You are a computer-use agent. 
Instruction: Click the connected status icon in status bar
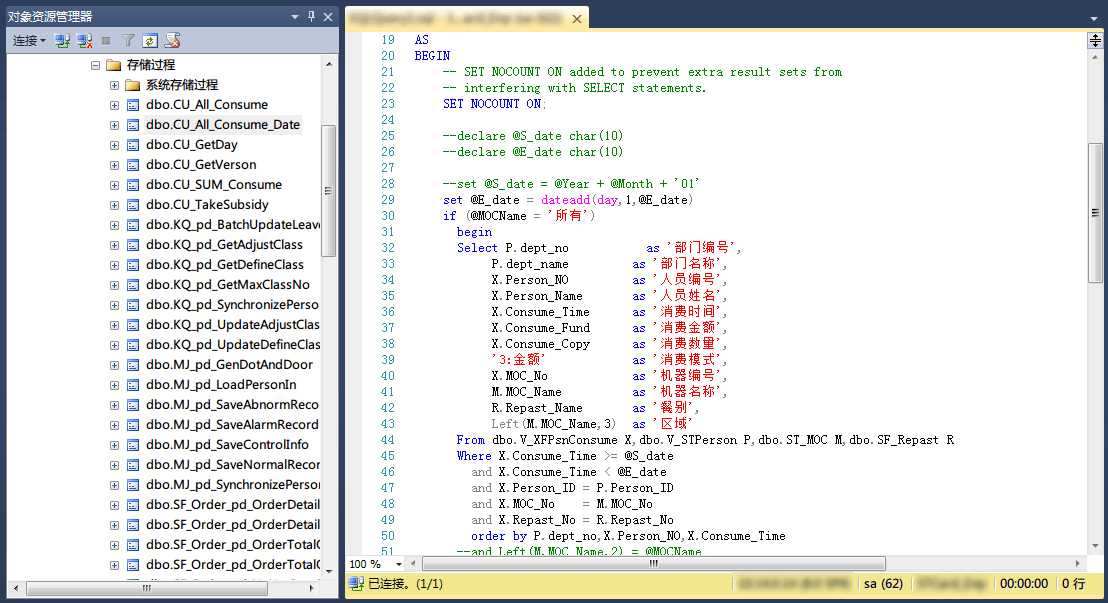(356, 584)
